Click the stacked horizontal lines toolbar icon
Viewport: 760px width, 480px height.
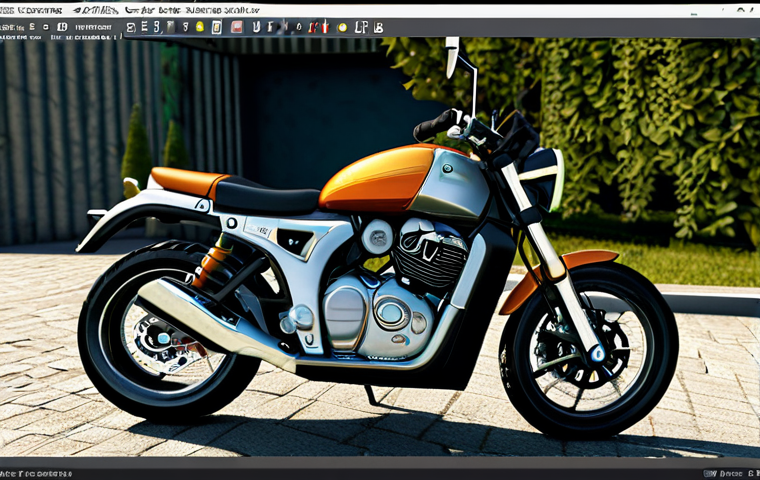(144, 27)
